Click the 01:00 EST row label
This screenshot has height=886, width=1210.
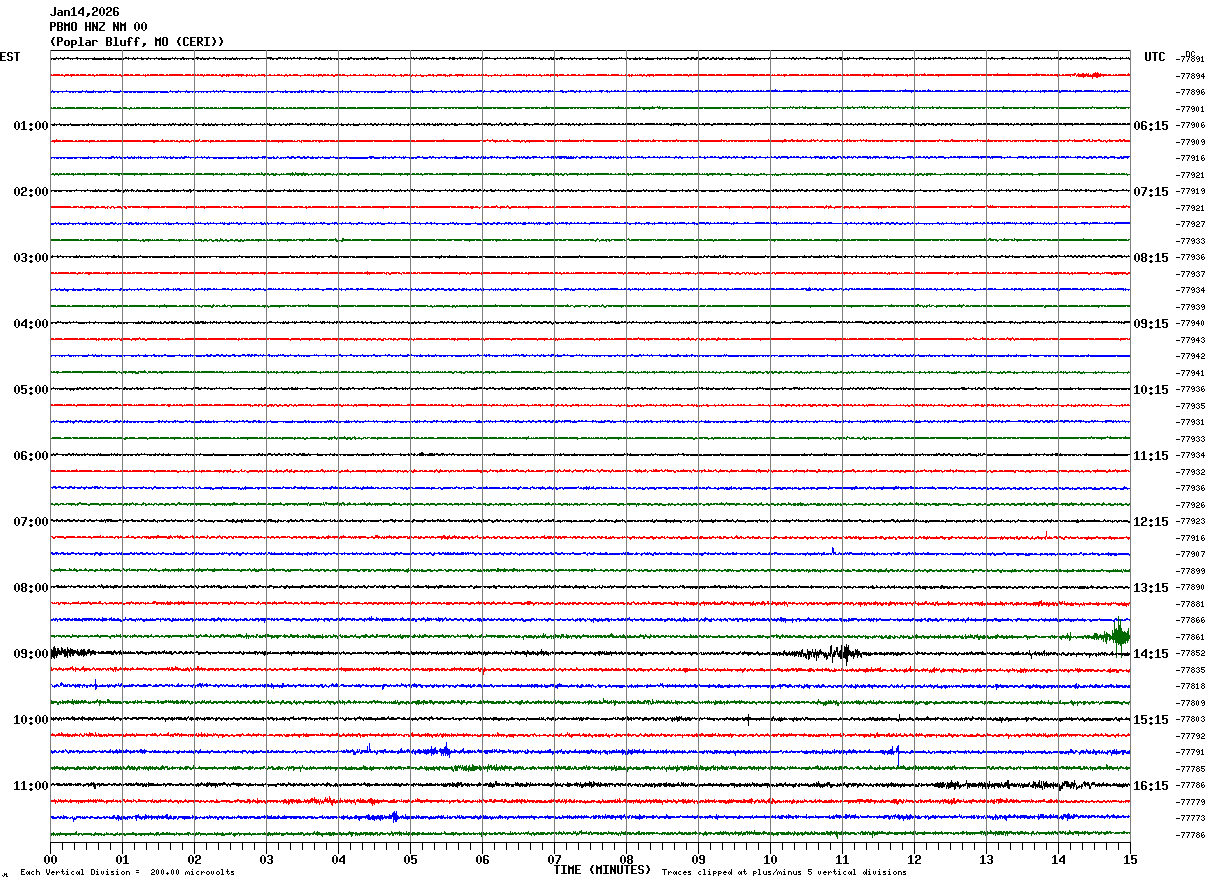click(30, 126)
